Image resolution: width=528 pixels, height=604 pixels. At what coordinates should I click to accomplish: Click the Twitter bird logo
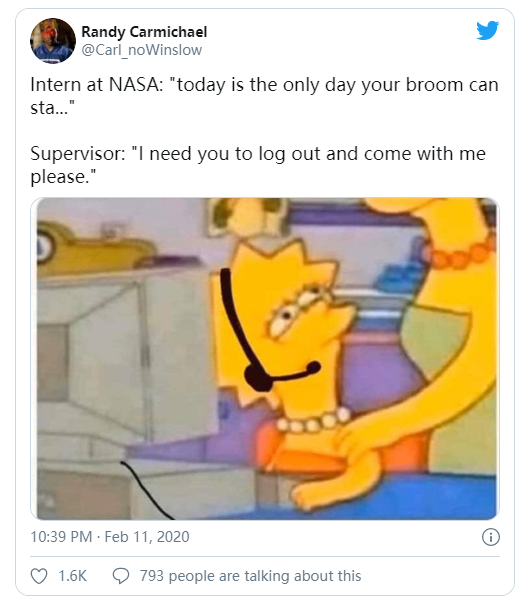click(487, 30)
